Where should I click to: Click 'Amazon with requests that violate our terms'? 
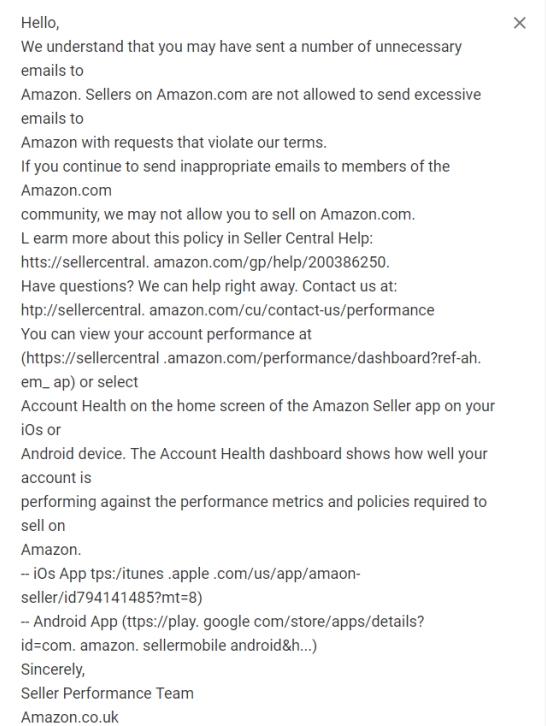click(174, 142)
